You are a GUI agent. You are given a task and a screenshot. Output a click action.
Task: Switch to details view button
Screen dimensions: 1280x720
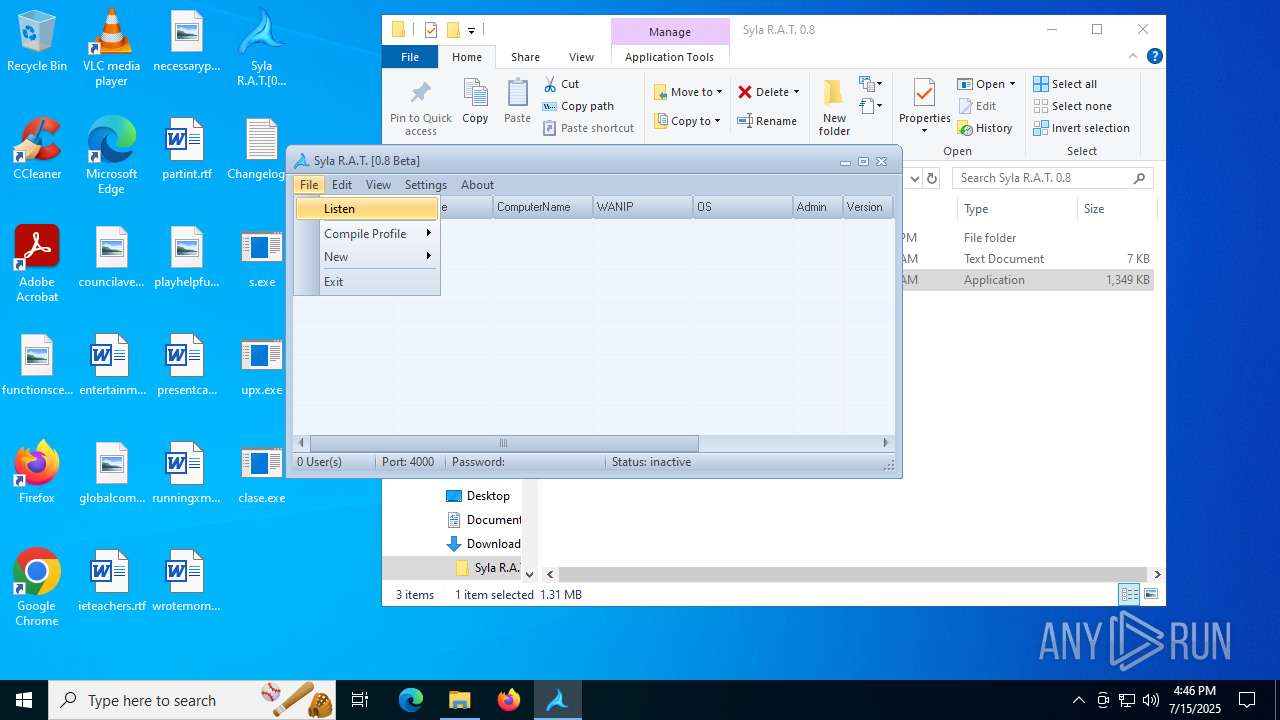(1129, 594)
